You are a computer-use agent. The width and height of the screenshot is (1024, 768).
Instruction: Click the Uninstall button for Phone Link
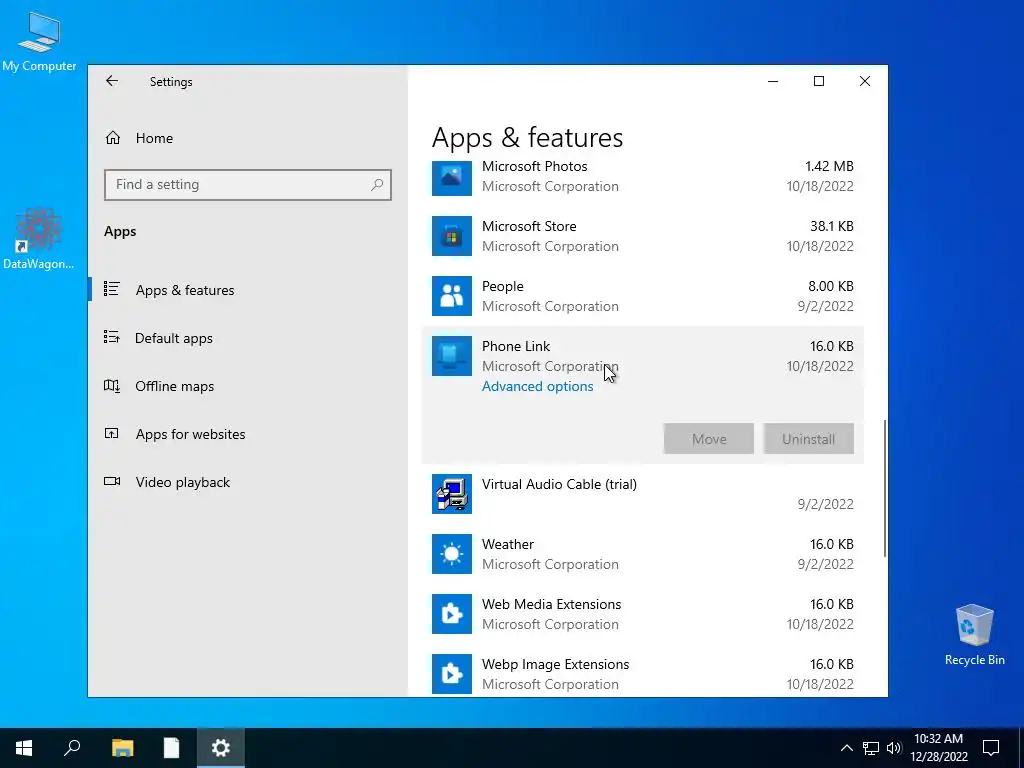point(808,439)
